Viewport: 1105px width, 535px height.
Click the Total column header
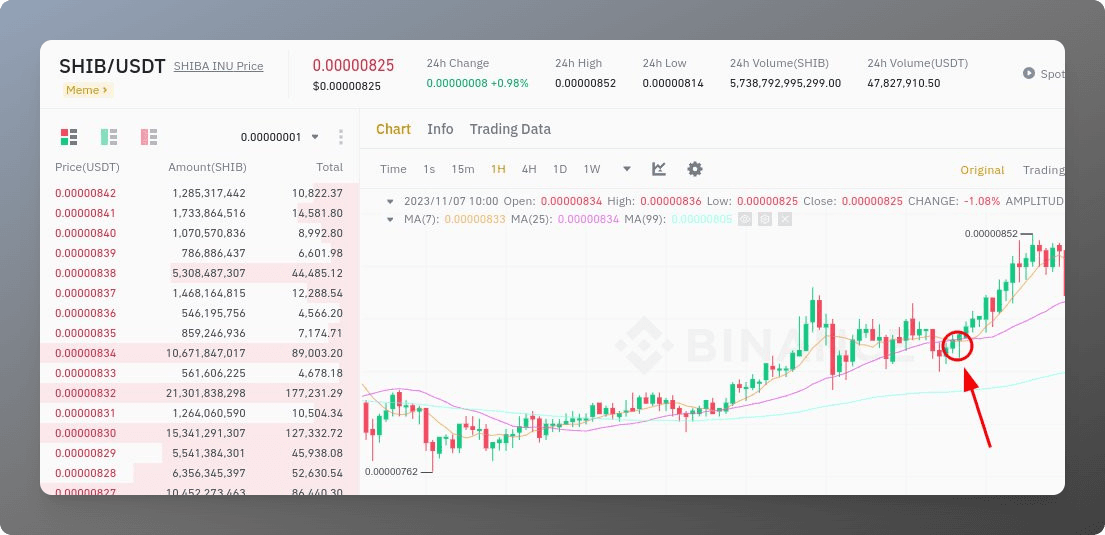330,167
